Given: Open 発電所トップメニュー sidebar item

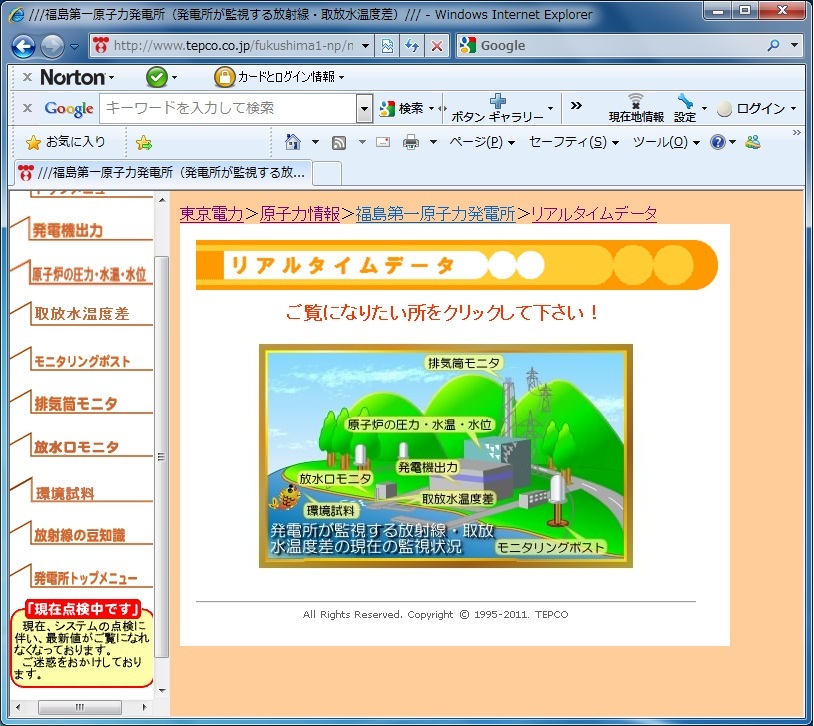Looking at the screenshot, I should 86,578.
